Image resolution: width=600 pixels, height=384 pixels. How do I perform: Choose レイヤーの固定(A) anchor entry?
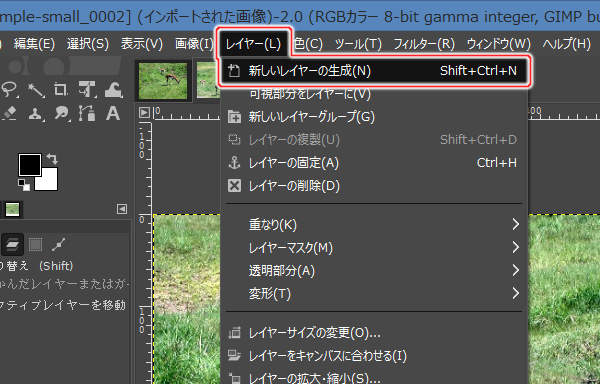tap(374, 163)
